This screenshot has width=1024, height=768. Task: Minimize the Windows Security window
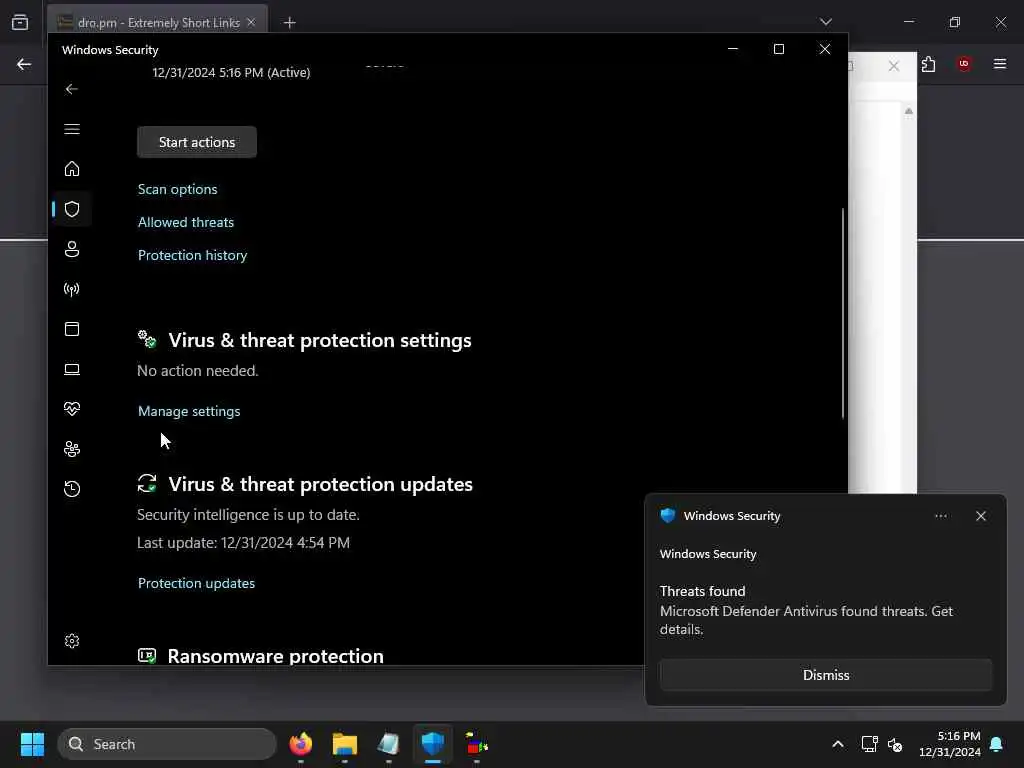tap(733, 49)
